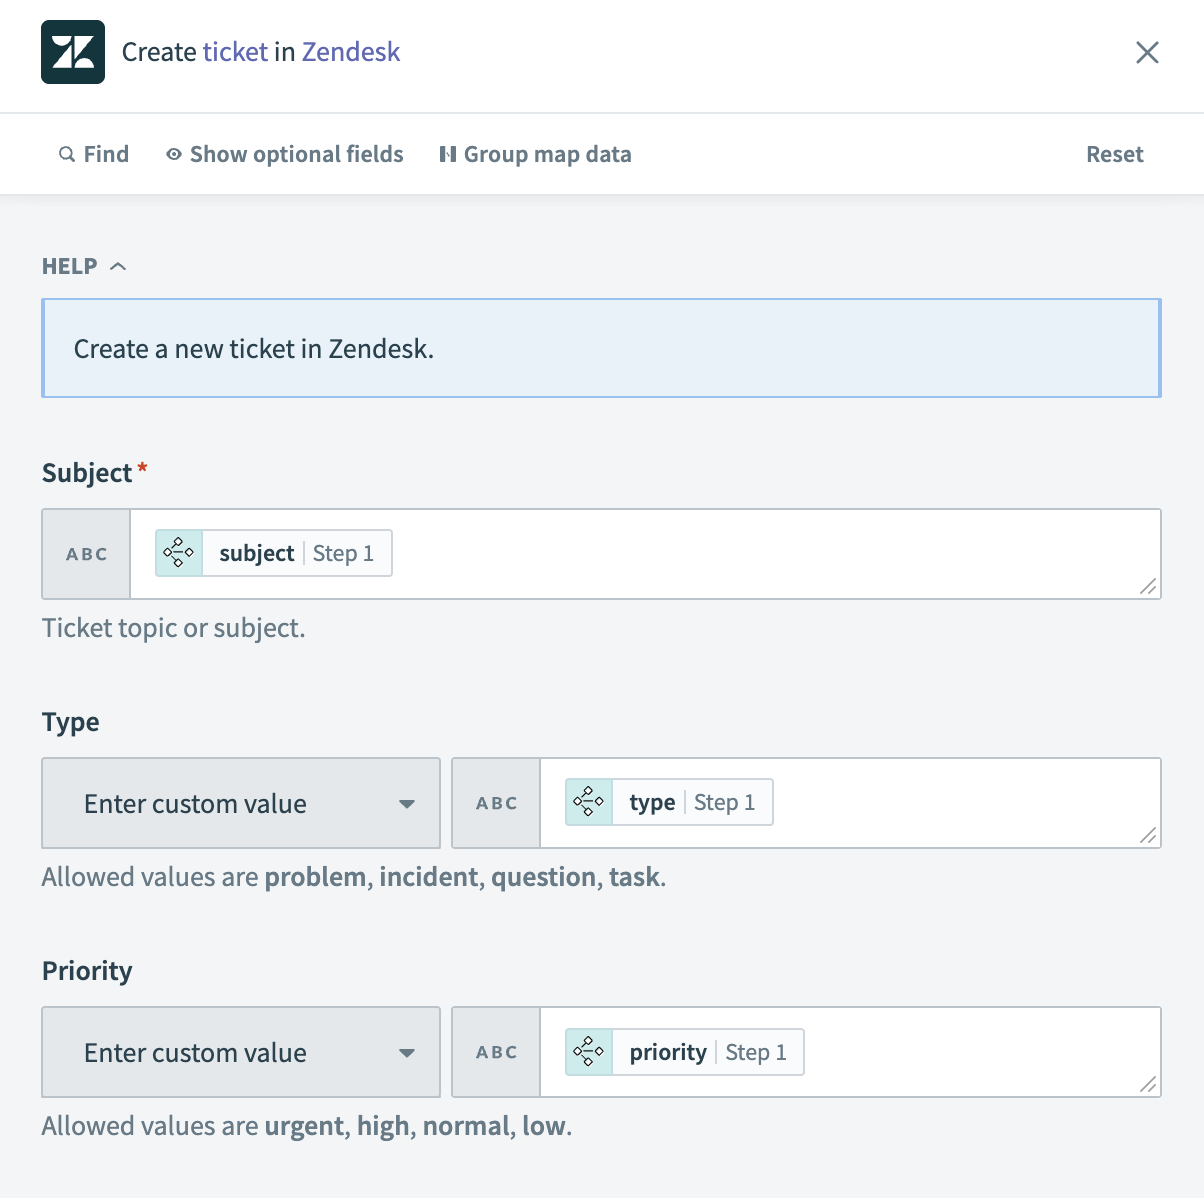Click Group map data toolbar item
The width and height of the screenshot is (1204, 1198).
[547, 154]
